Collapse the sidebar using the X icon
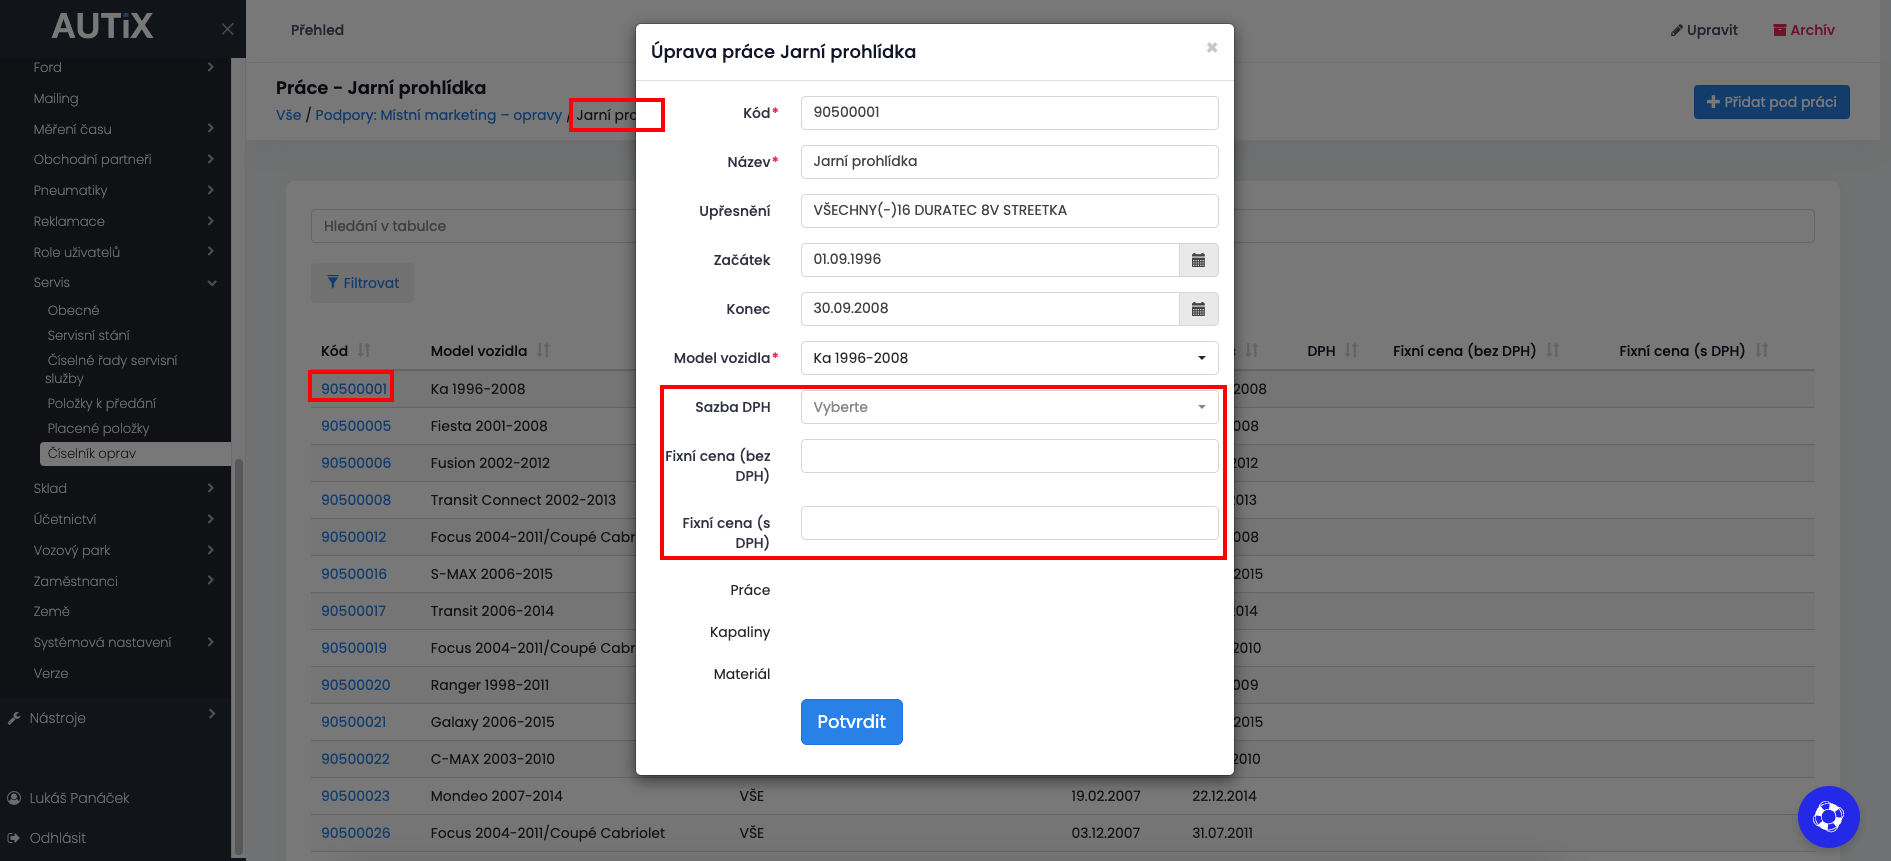This screenshot has width=1891, height=861. 228,29
